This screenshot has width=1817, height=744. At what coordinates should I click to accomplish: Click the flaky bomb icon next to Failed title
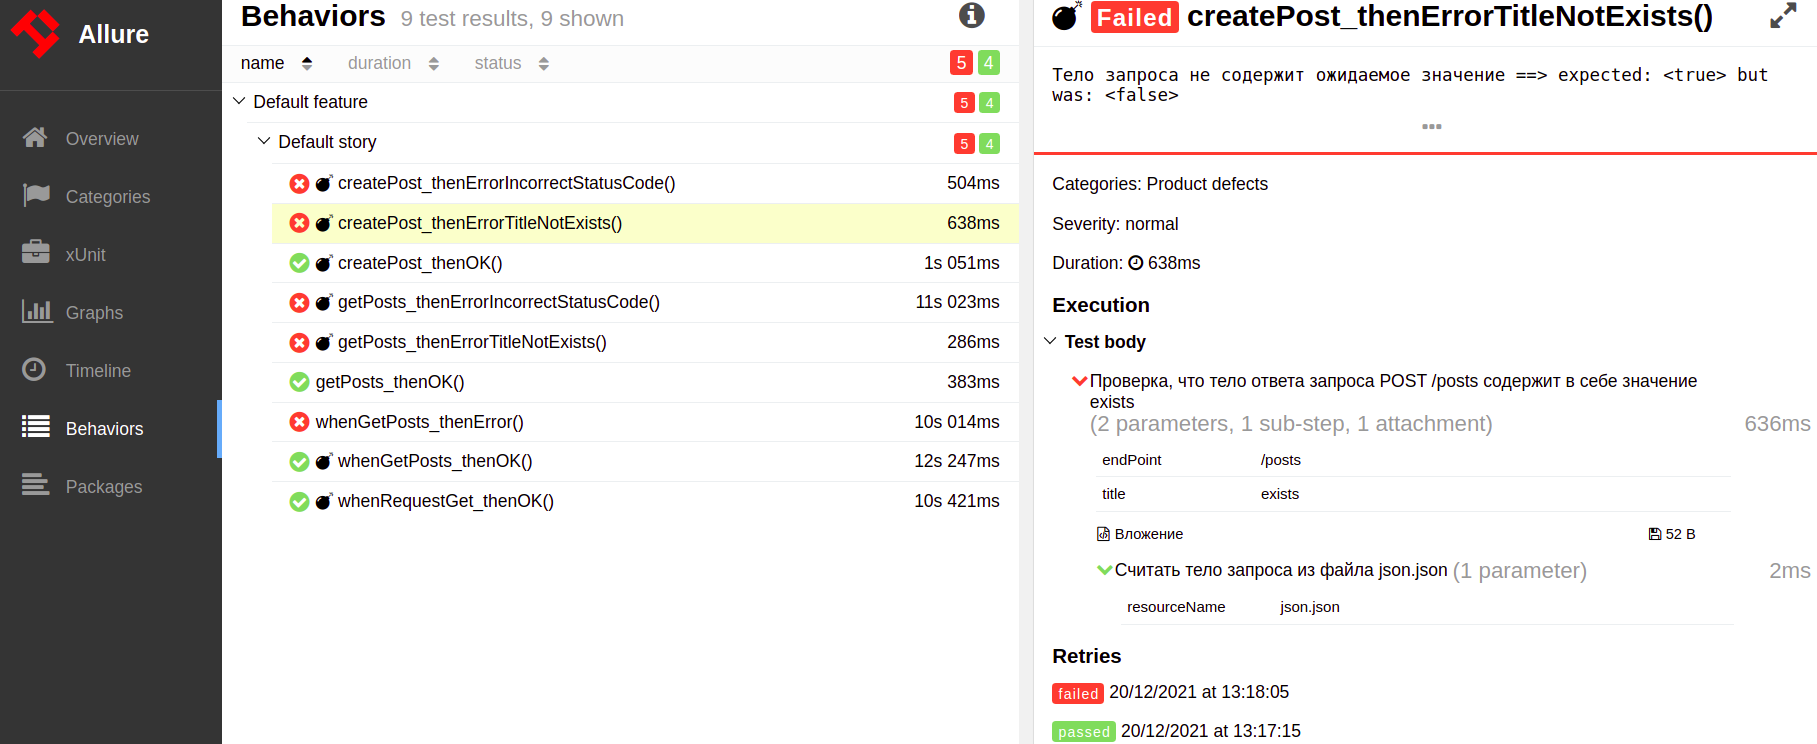(1066, 16)
